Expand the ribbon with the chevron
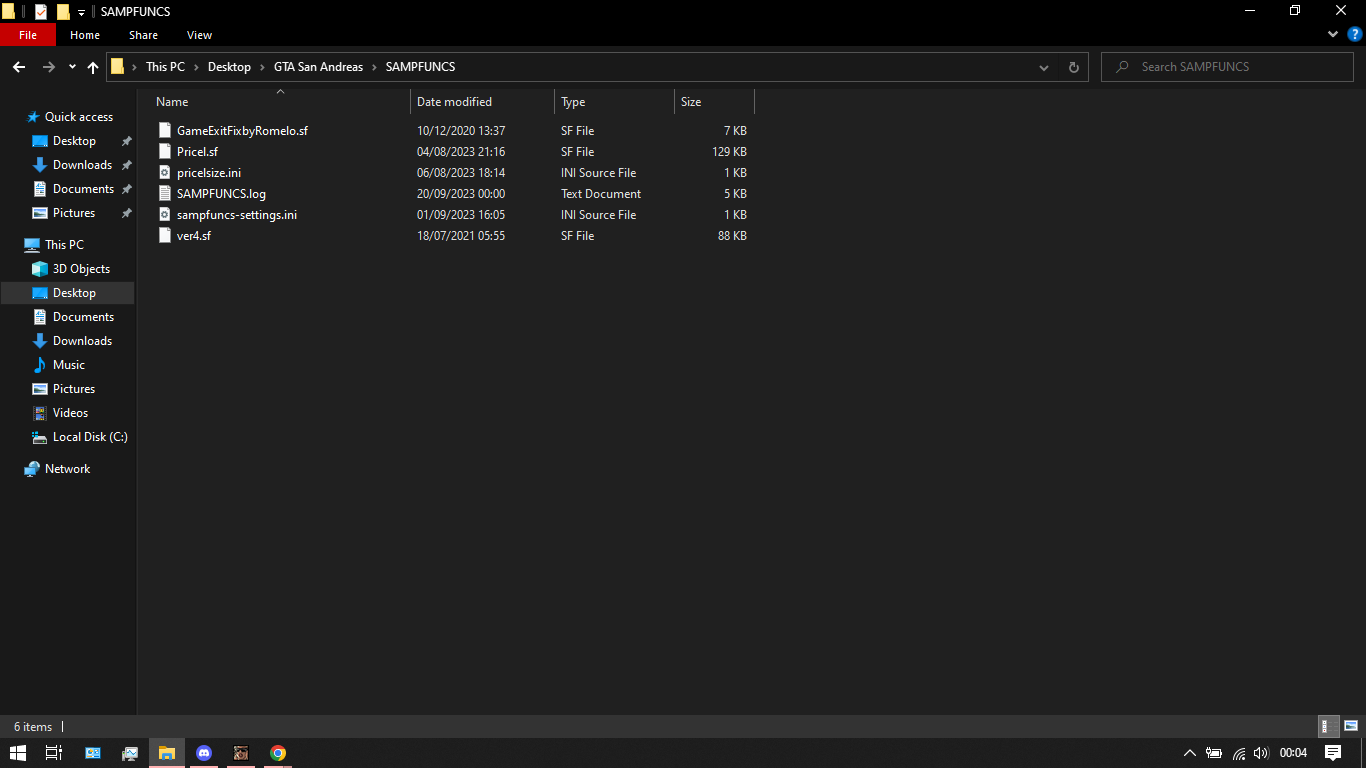1366x768 pixels. pyautogui.click(x=1332, y=34)
